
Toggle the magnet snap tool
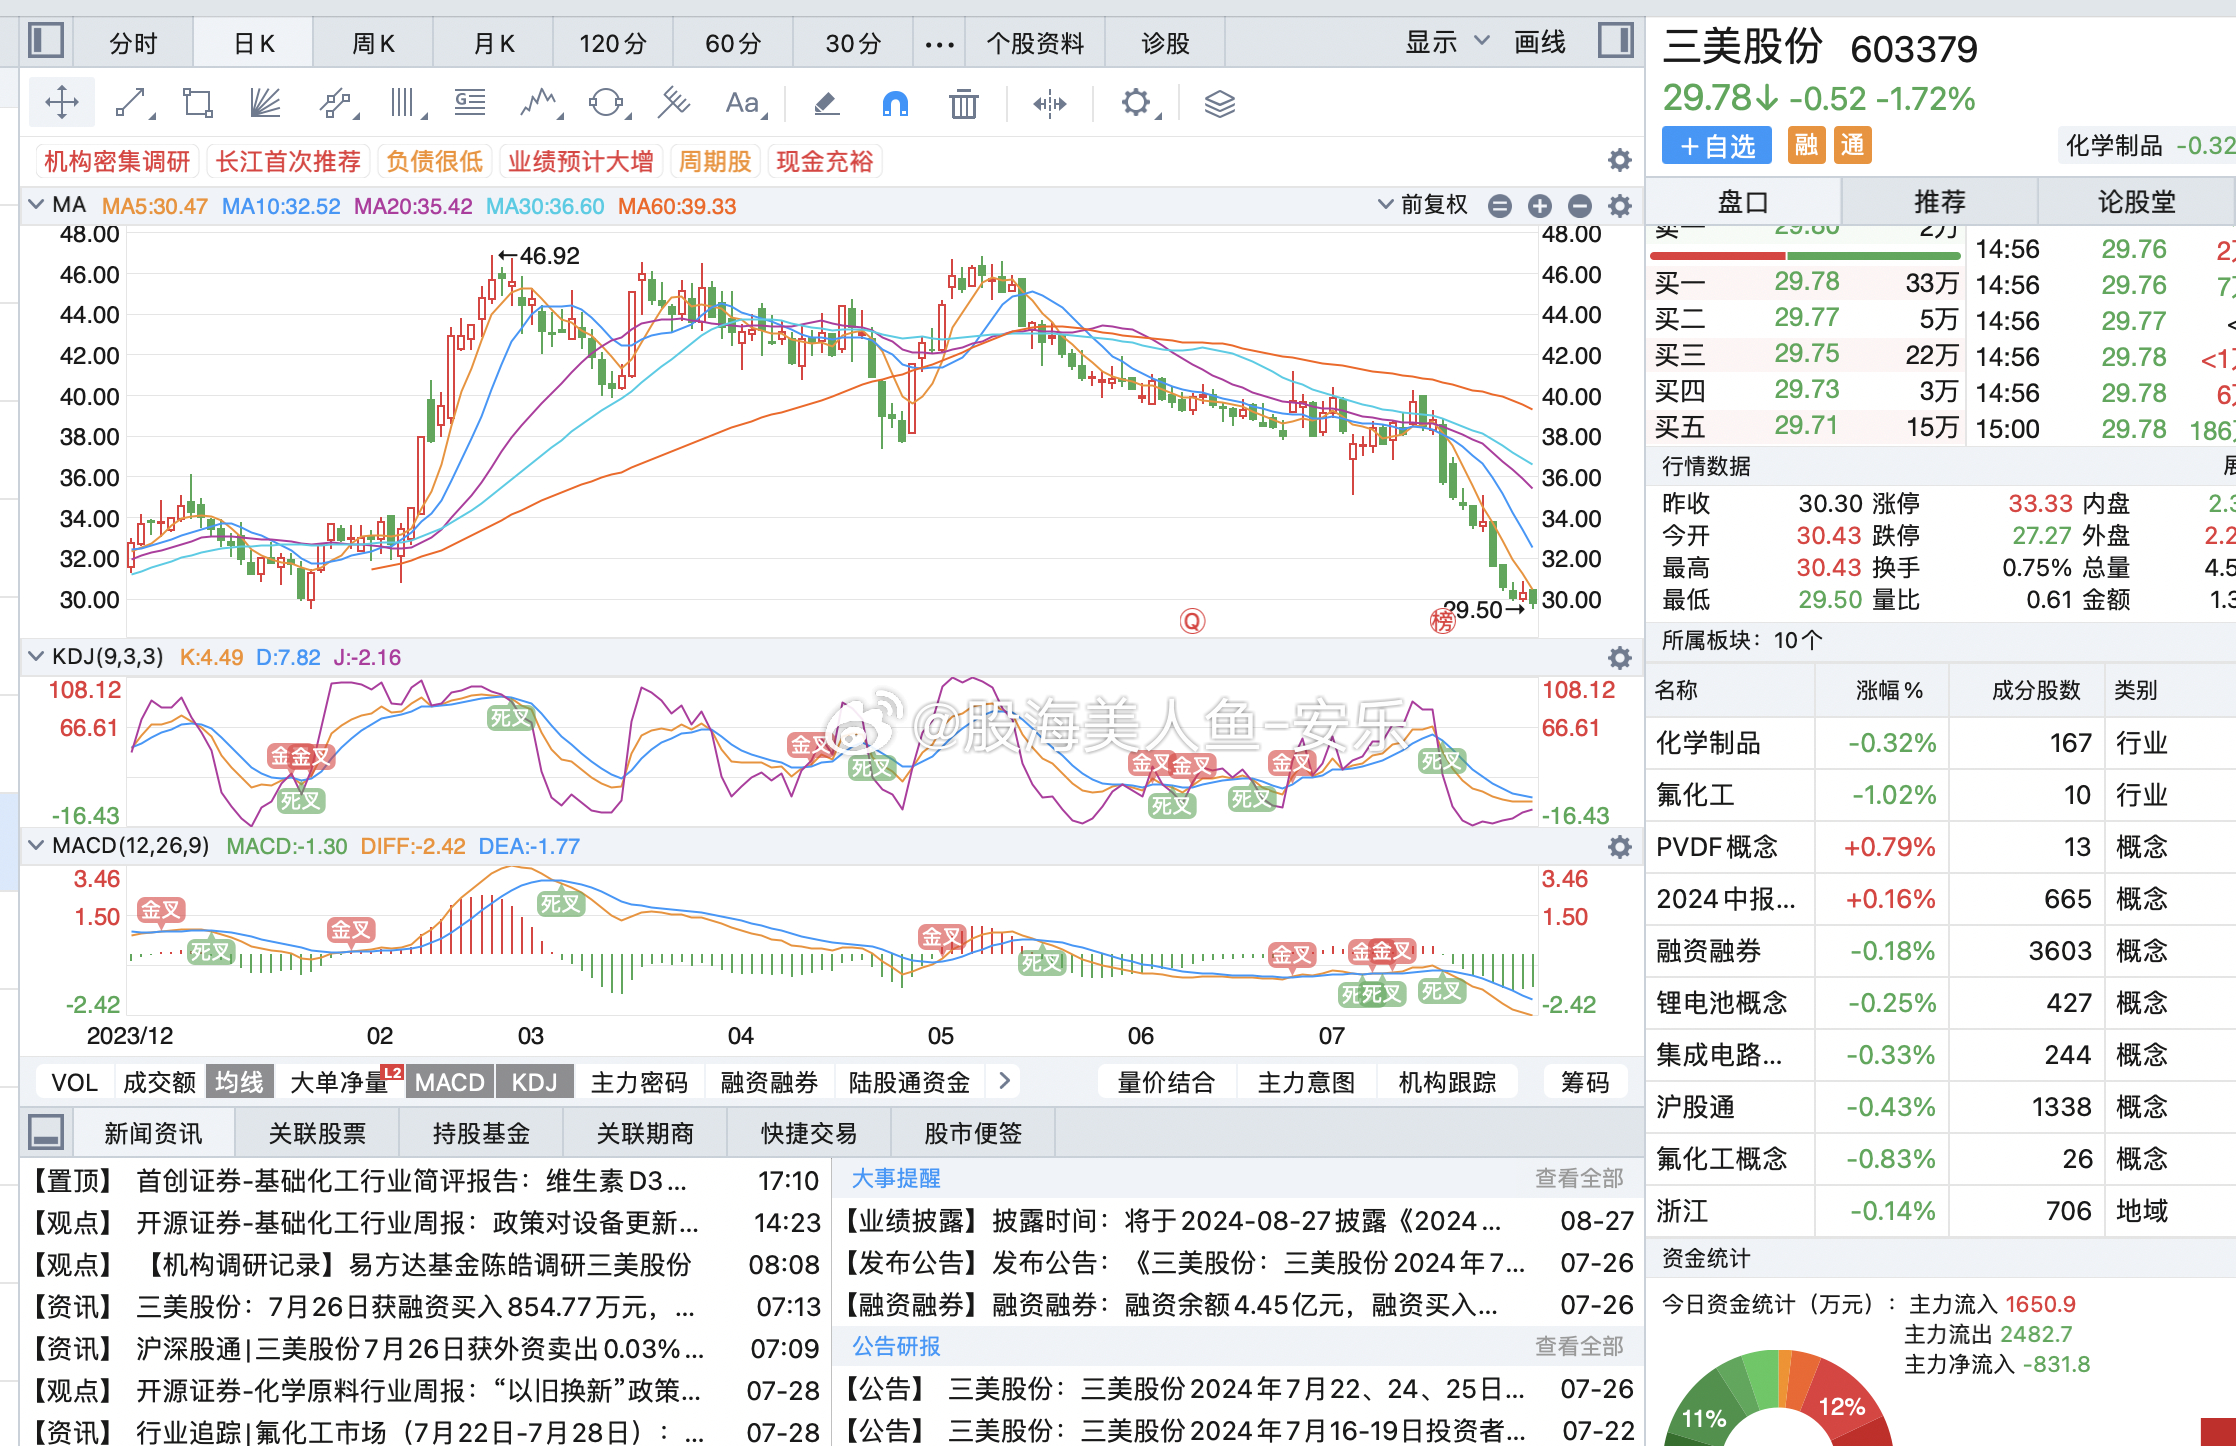pos(895,103)
